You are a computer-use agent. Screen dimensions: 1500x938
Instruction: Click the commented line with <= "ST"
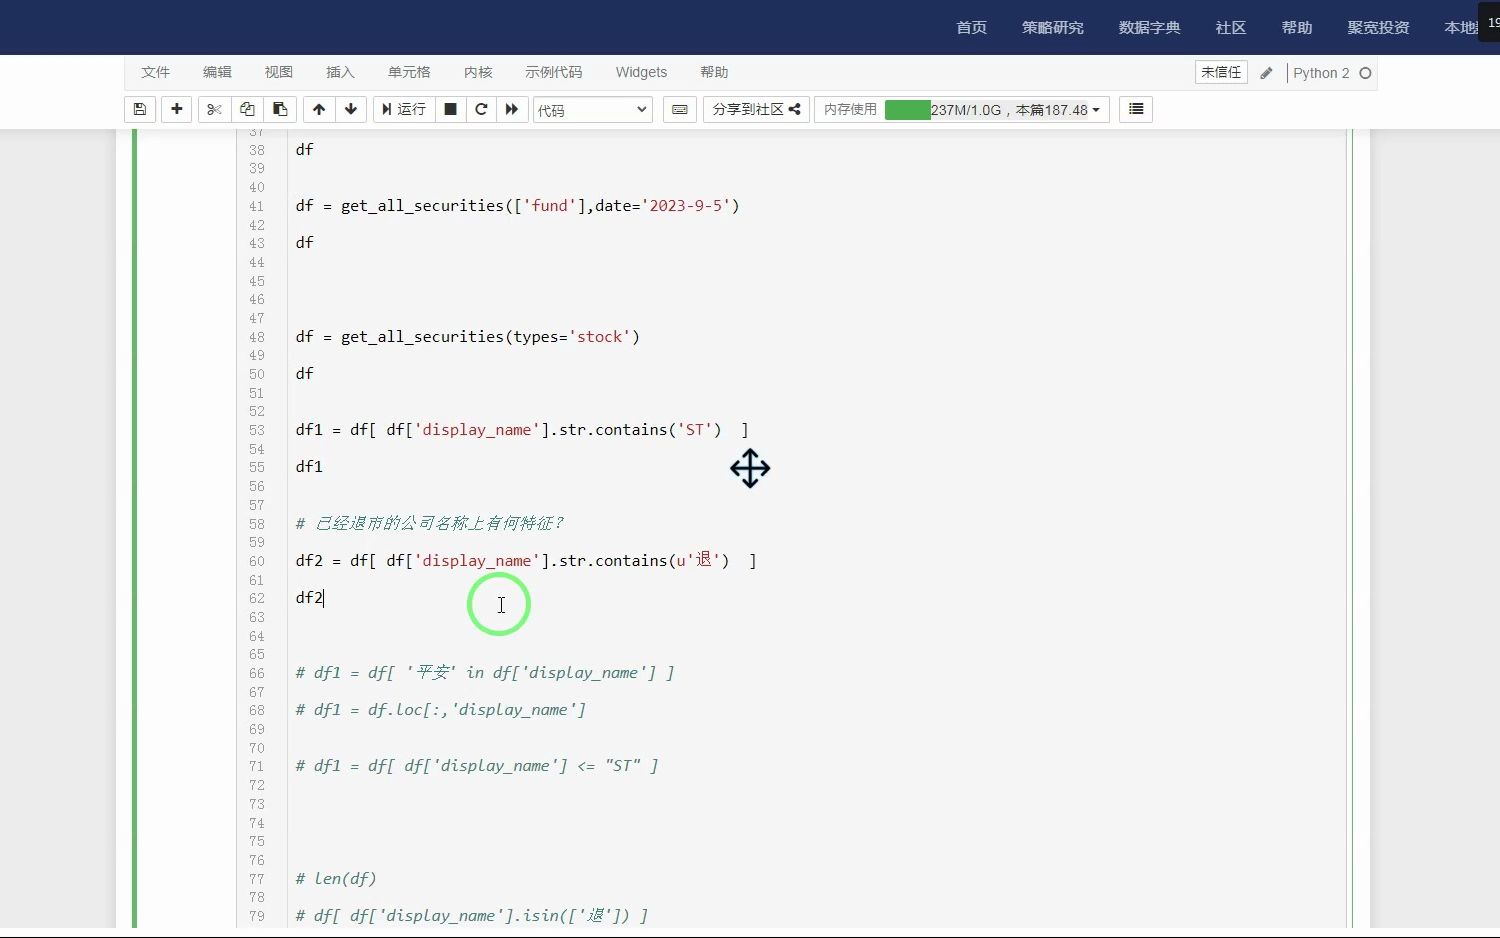point(477,766)
